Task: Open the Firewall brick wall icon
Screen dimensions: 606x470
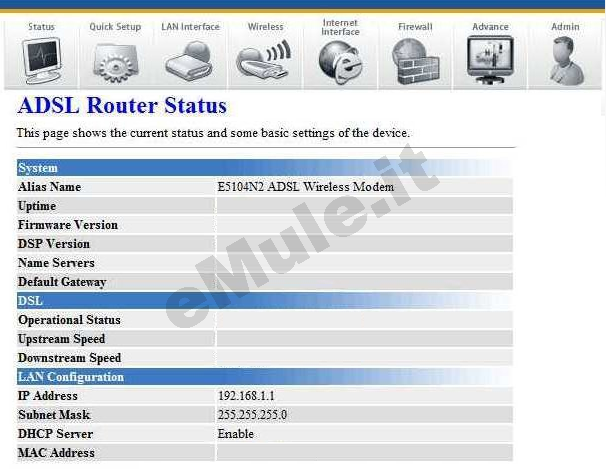Action: [415, 61]
